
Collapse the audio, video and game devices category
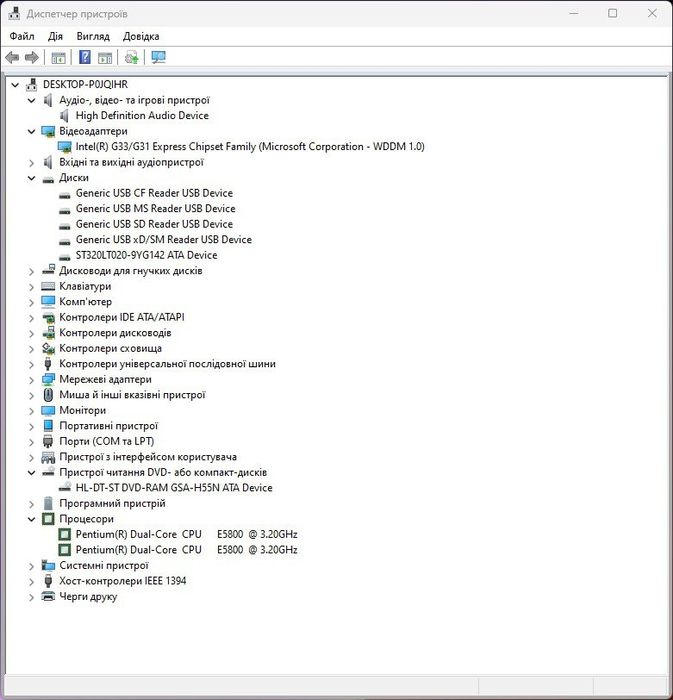click(x=31, y=100)
